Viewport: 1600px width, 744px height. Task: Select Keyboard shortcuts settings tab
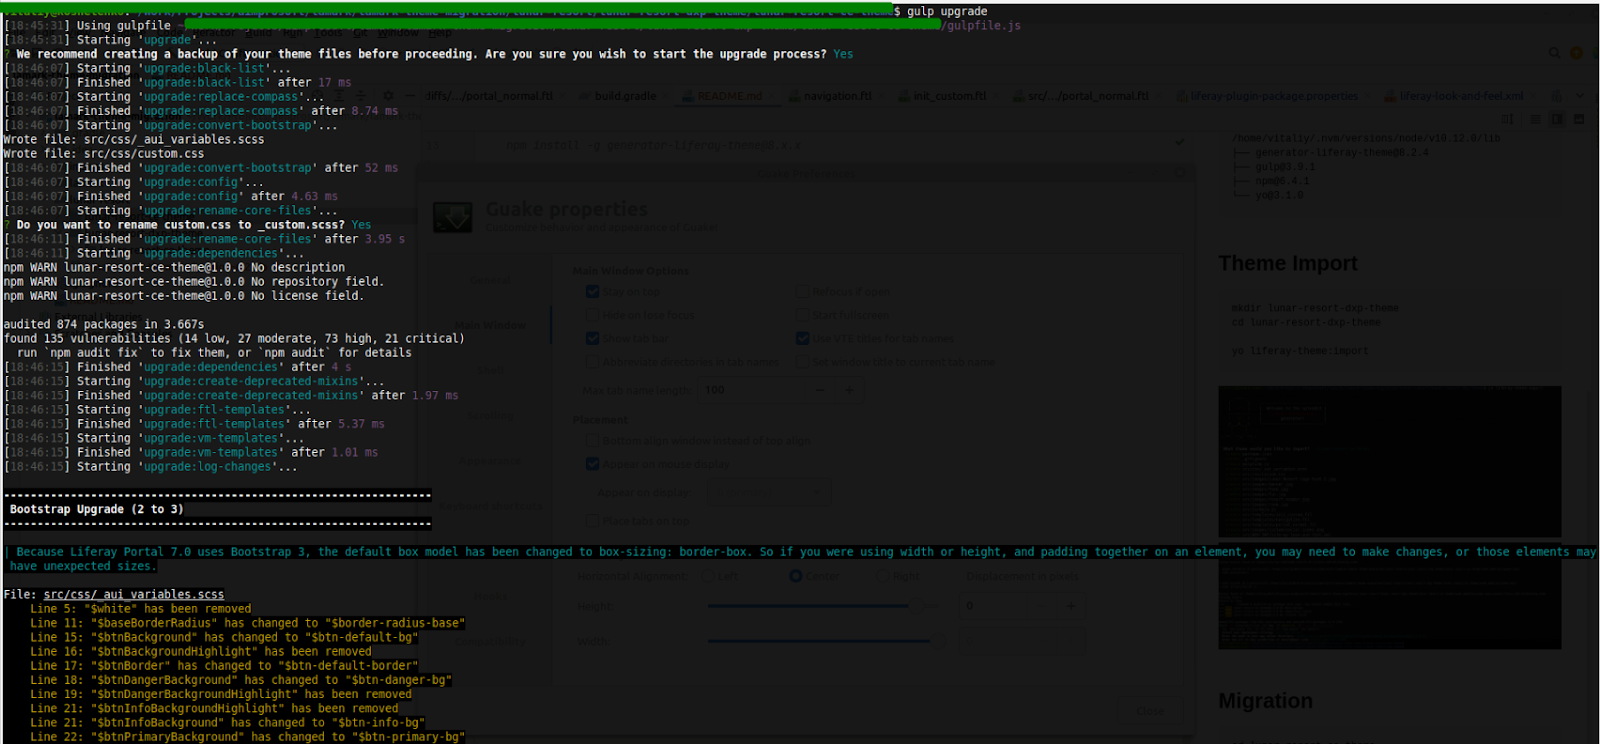(490, 506)
